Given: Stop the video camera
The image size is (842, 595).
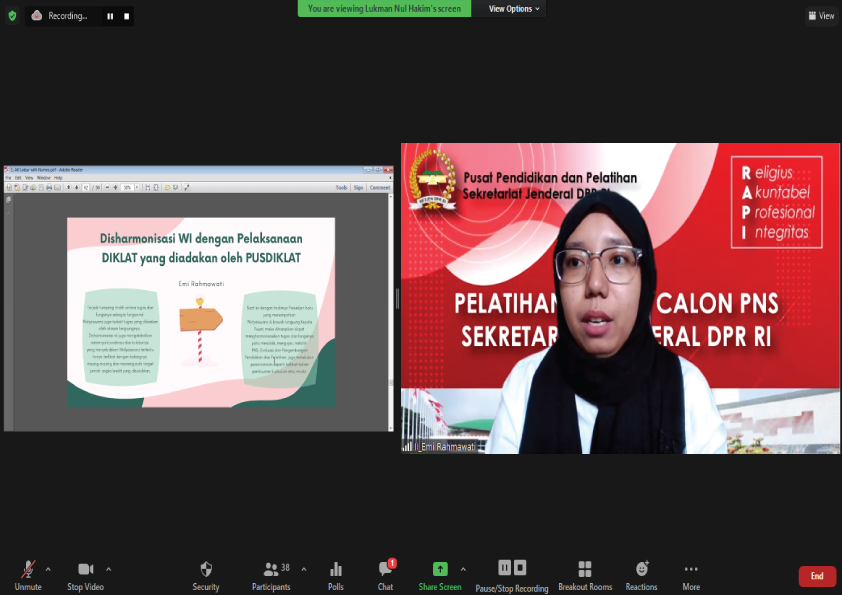Looking at the screenshot, I should tap(85, 576).
